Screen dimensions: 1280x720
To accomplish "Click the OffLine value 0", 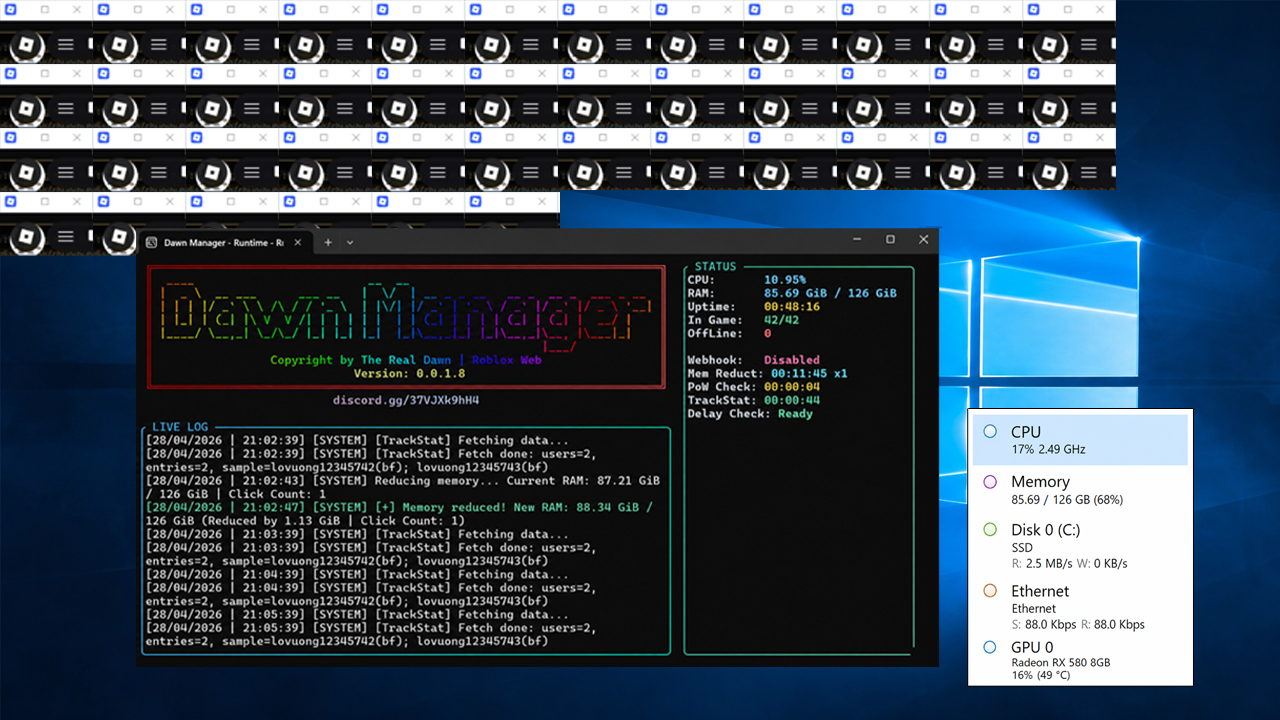I will [768, 333].
